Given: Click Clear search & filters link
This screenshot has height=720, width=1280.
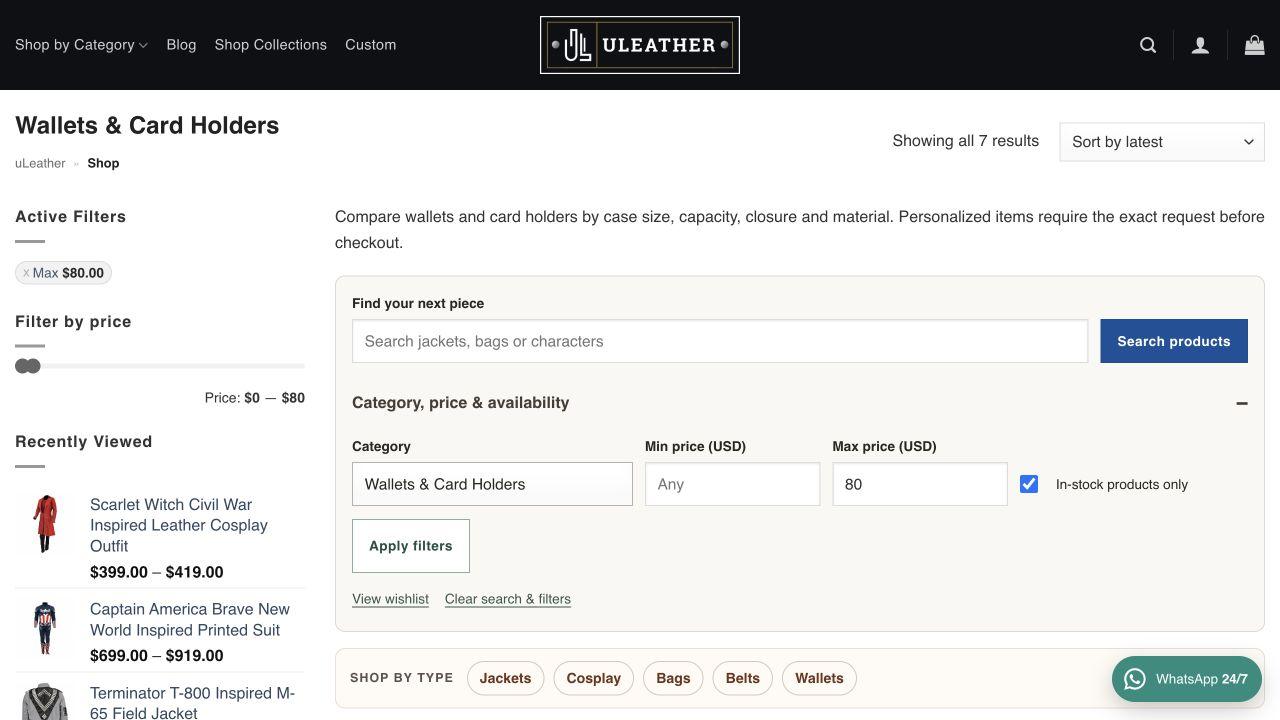Looking at the screenshot, I should click(508, 599).
